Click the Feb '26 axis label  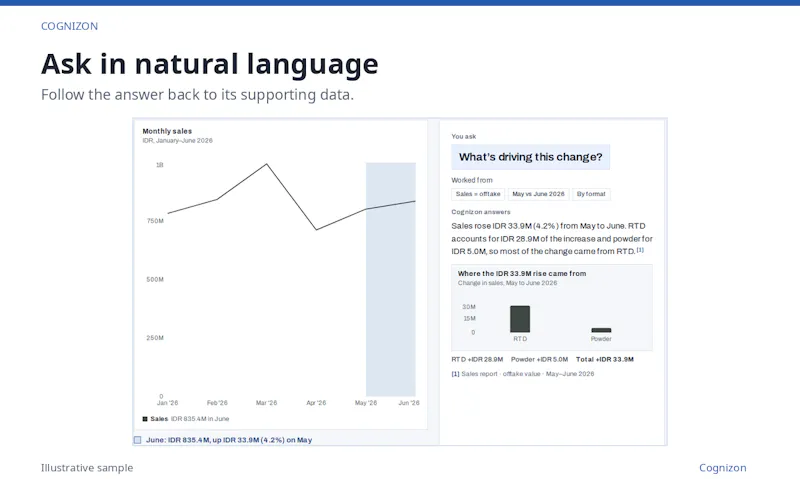tap(217, 403)
